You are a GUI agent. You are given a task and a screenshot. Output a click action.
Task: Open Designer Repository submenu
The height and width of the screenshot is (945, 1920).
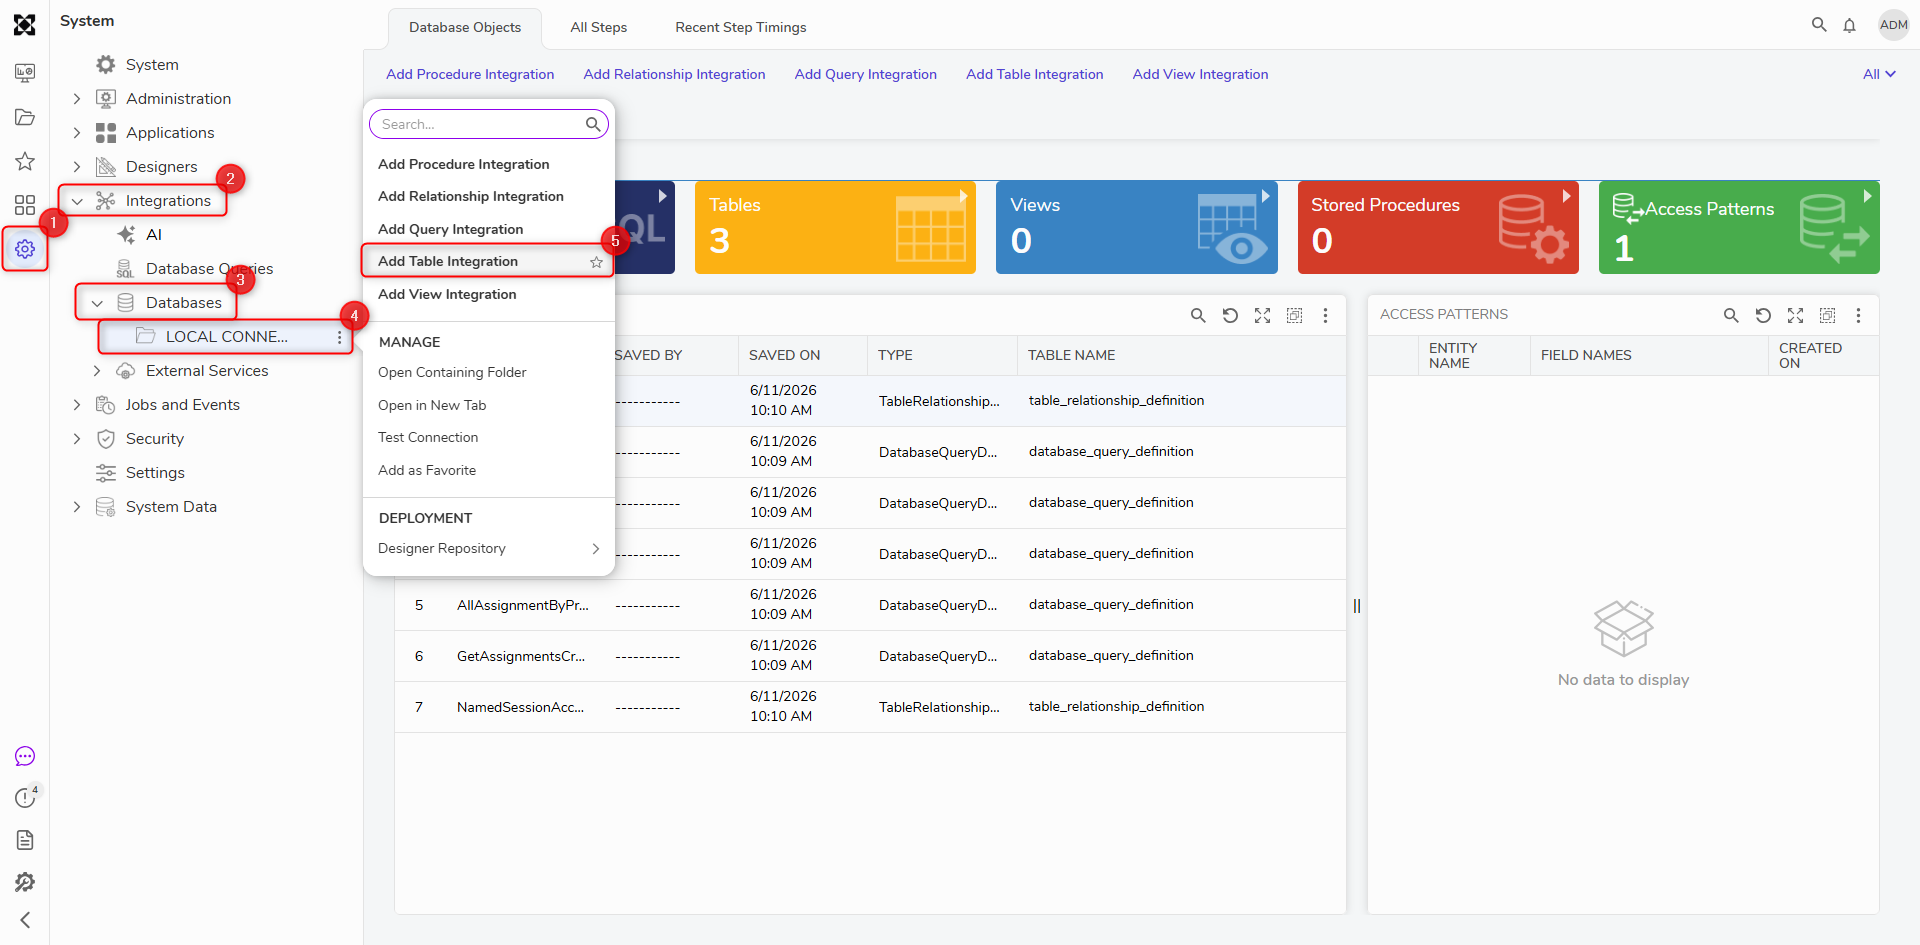[488, 548]
